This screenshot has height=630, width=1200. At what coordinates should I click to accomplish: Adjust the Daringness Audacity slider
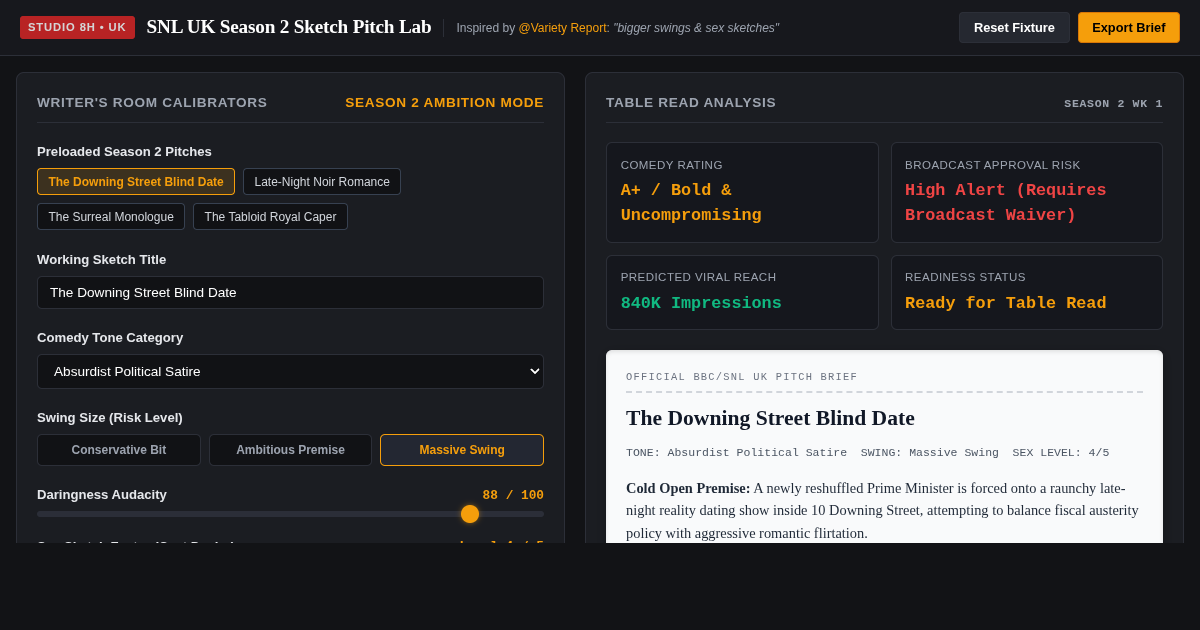pyautogui.click(x=290, y=514)
